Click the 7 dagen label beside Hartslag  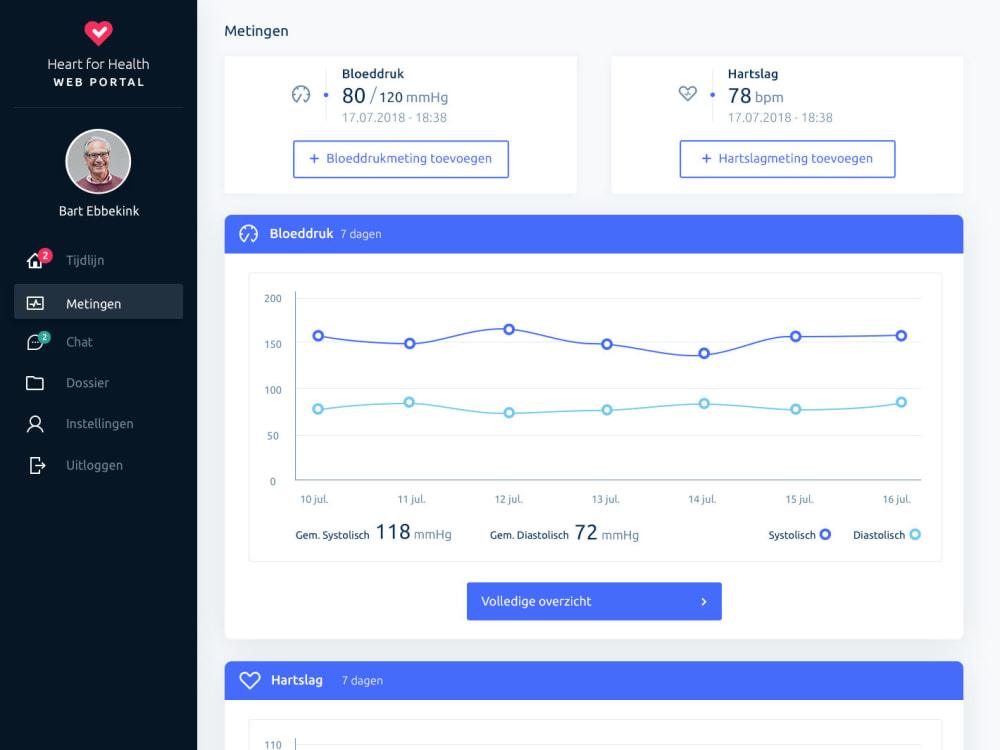point(362,681)
